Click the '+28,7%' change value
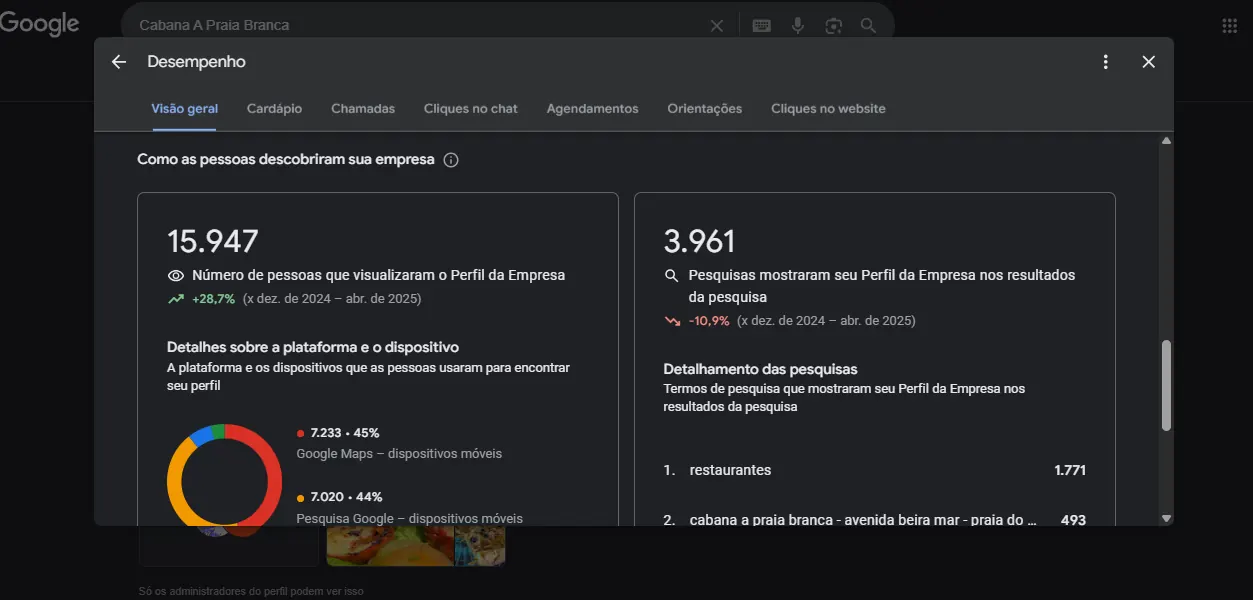The image size is (1253, 600). pos(213,299)
